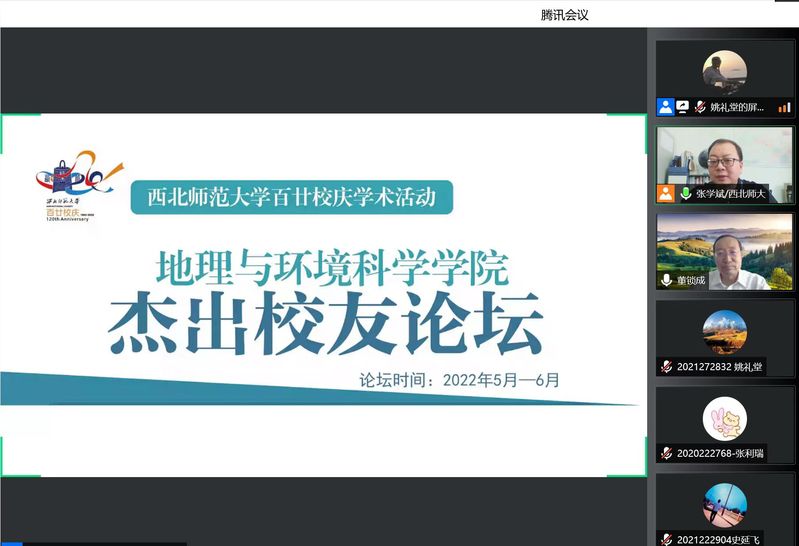Click the muted microphone icon of 2021222904史延飞
The width and height of the screenshot is (799, 546).
(x=666, y=539)
